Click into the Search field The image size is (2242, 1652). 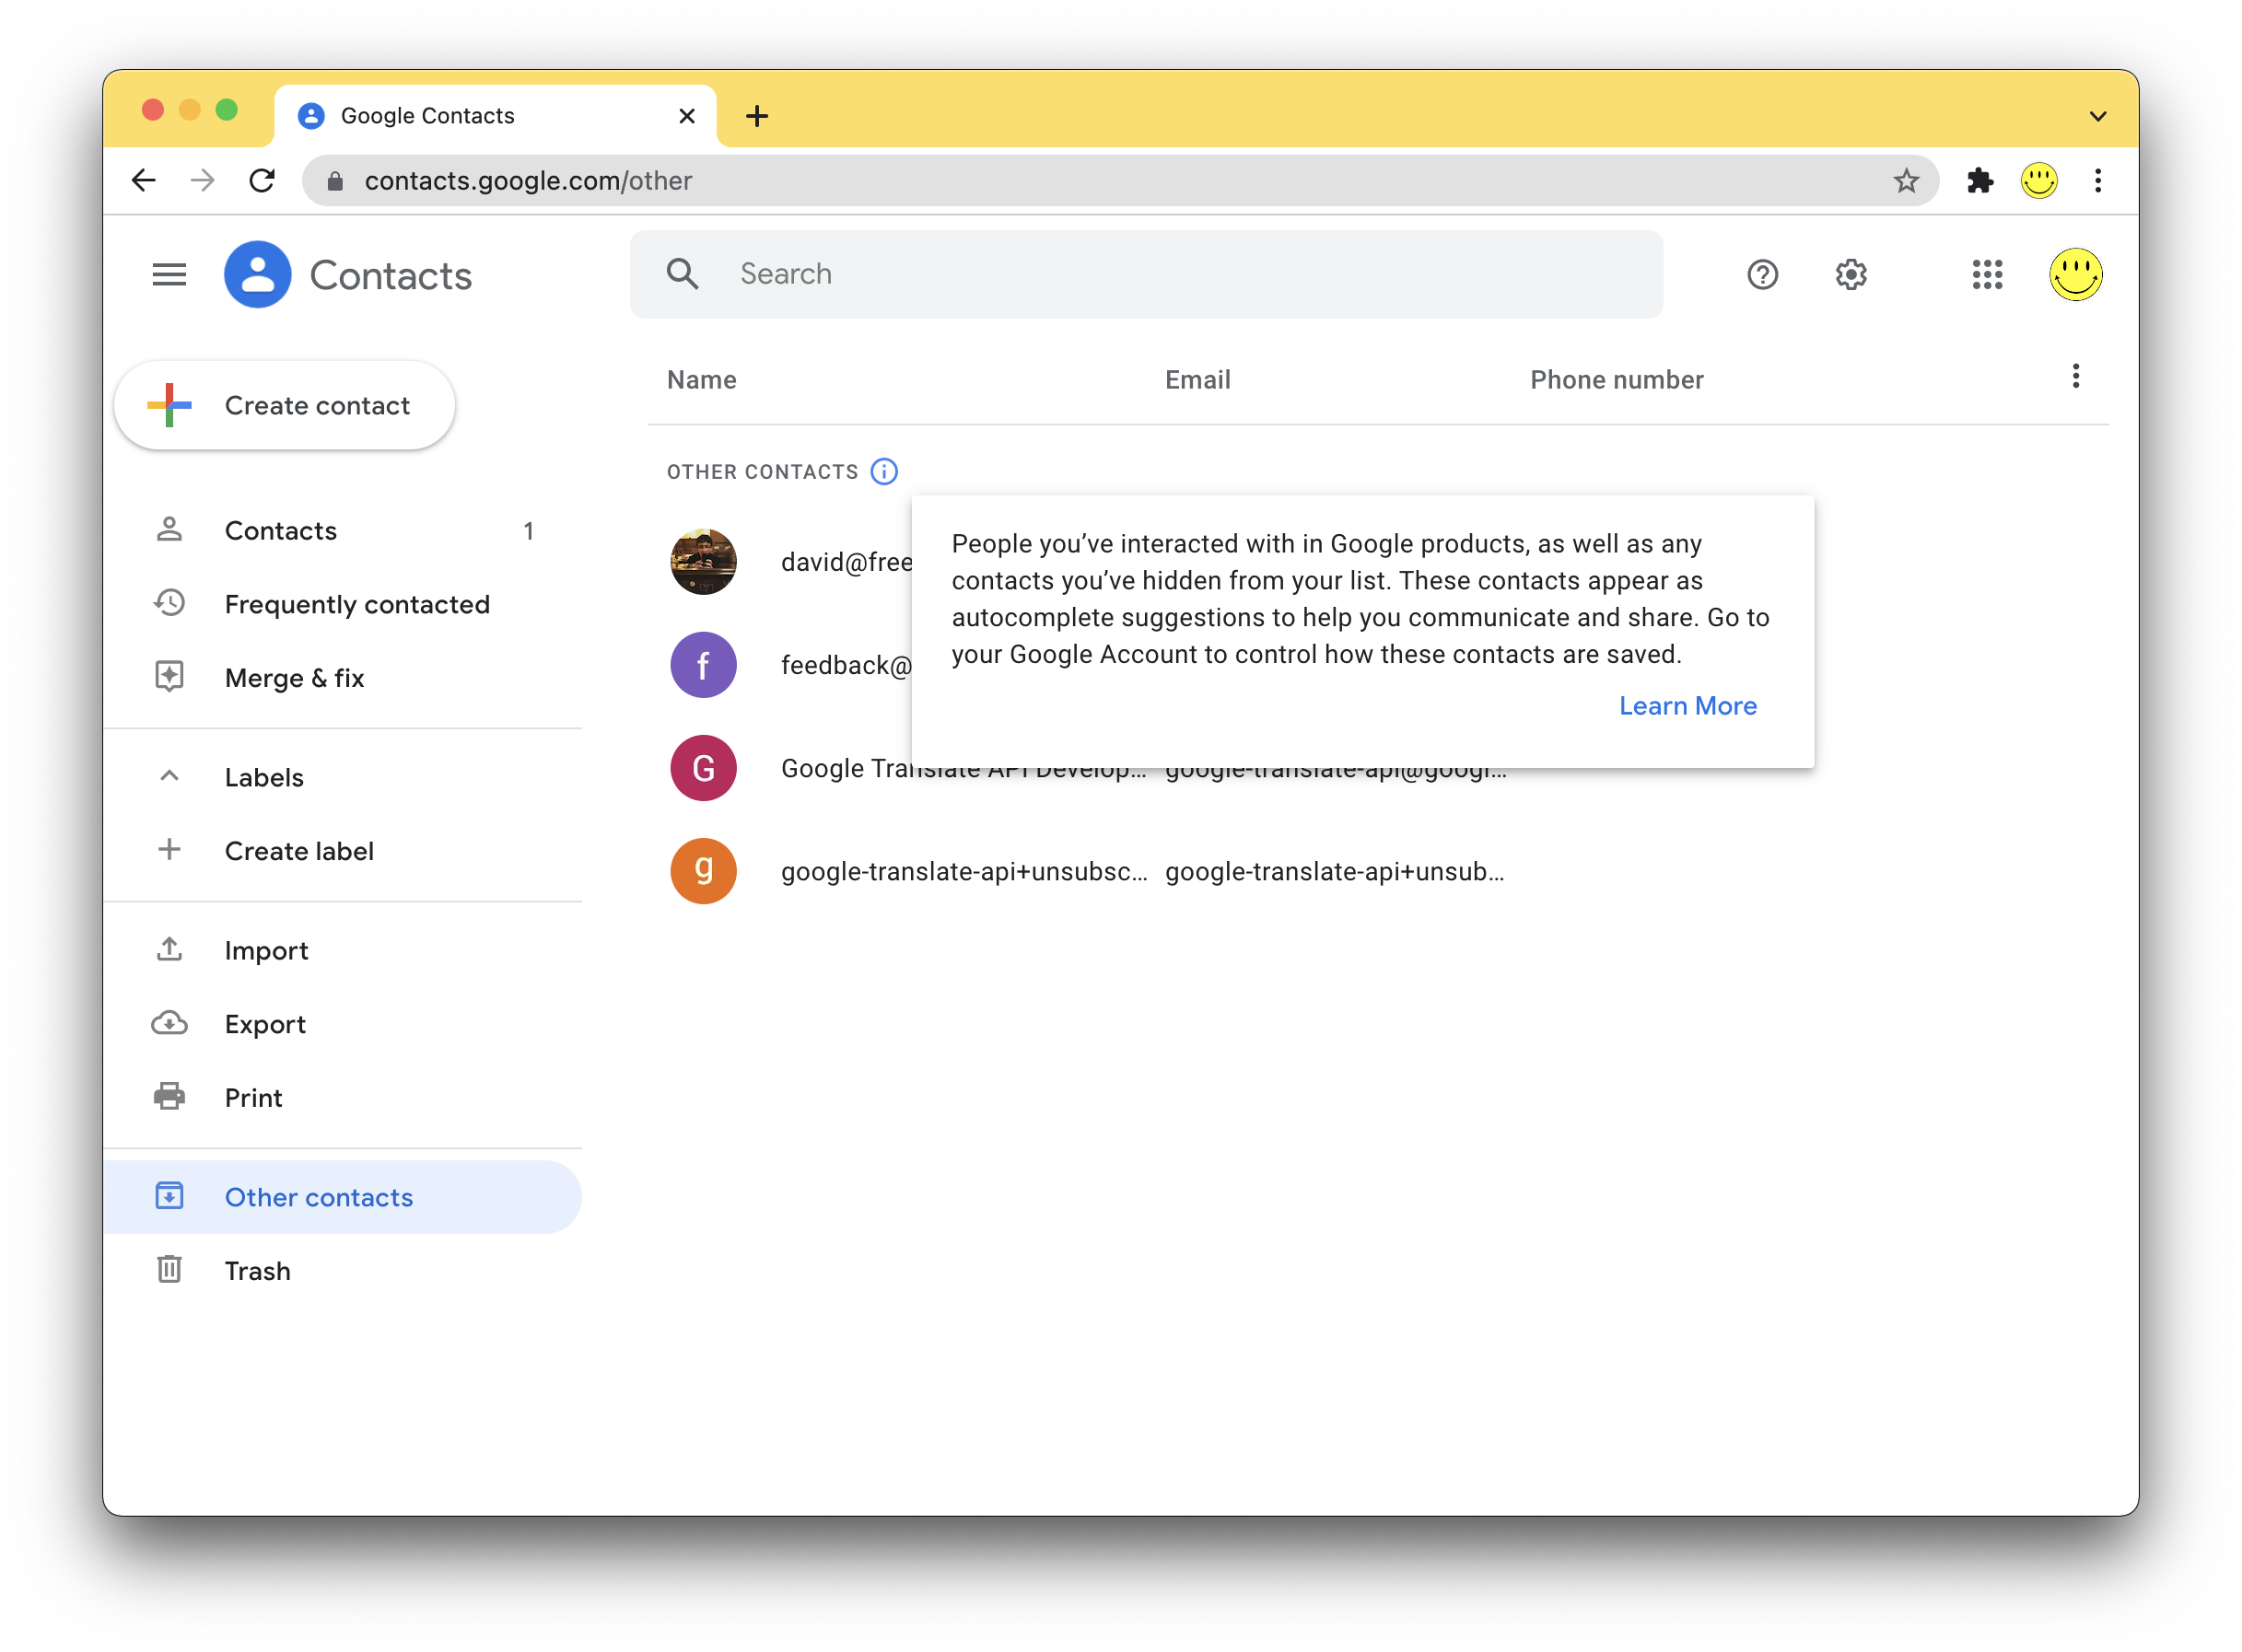(x=1146, y=274)
